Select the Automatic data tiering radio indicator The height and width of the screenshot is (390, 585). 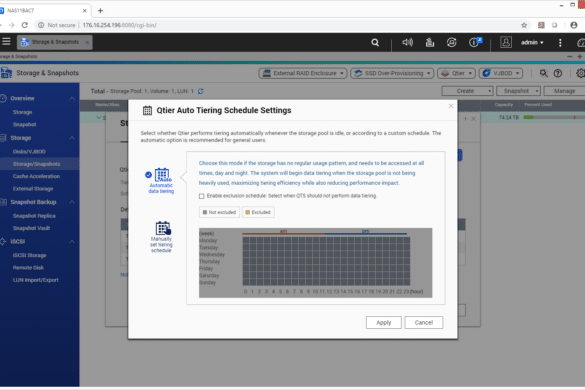coord(148,174)
